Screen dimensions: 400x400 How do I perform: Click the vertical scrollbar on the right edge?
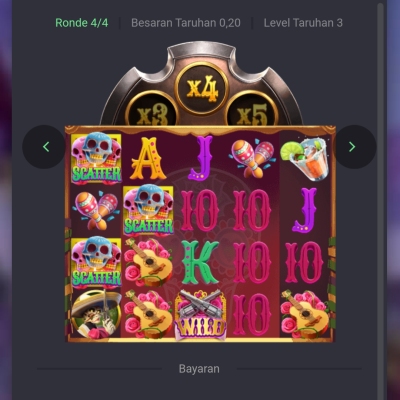pyautogui.click(x=380, y=200)
